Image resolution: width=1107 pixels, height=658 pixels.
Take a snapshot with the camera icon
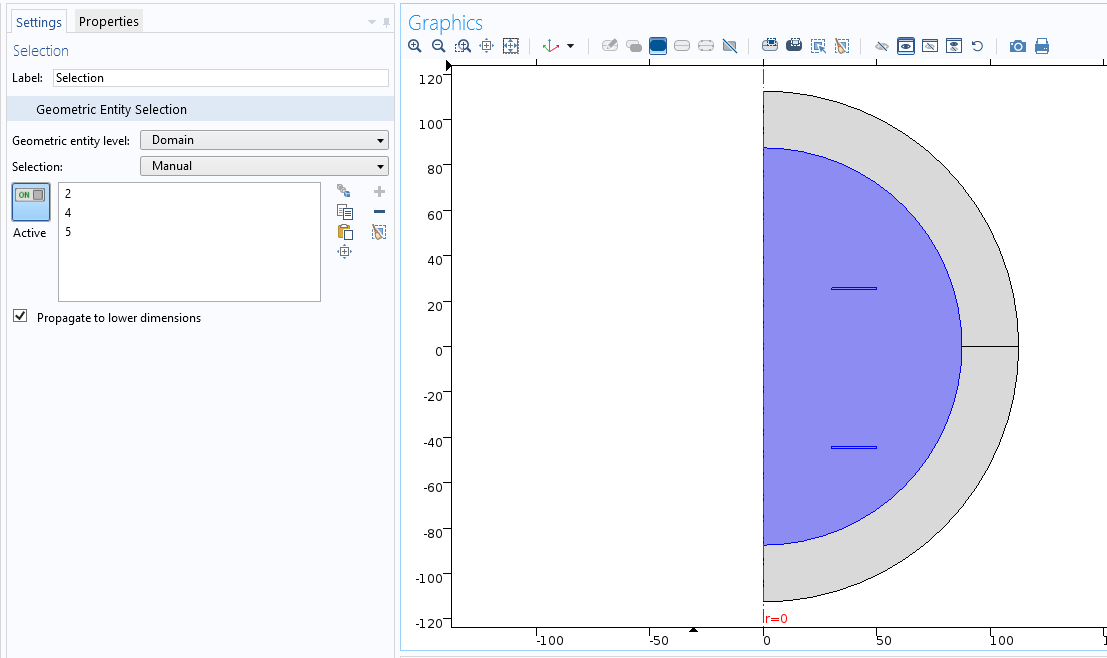point(1018,46)
